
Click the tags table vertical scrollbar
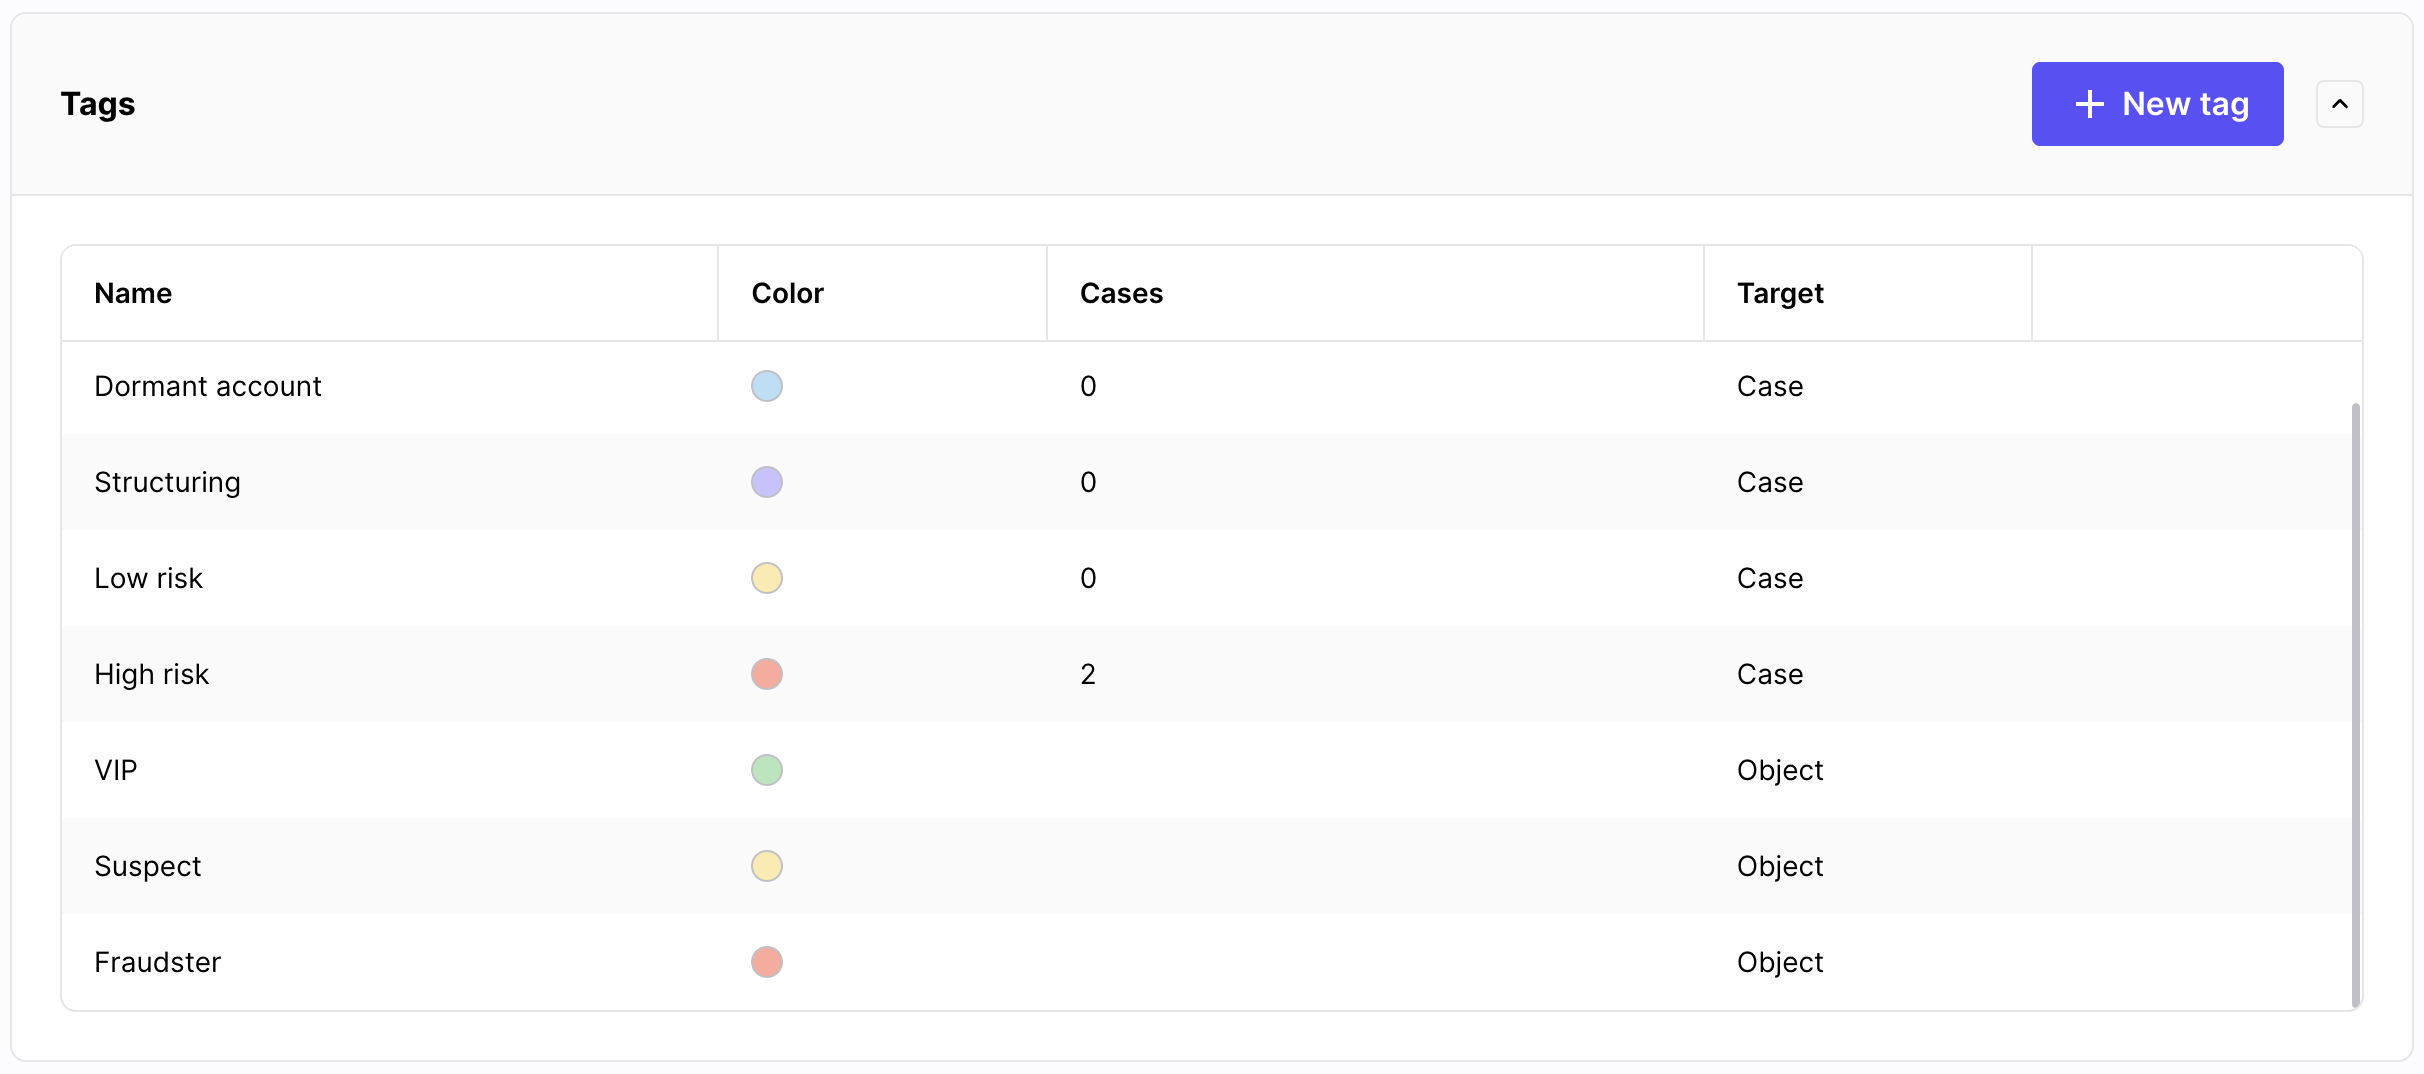tap(2356, 705)
